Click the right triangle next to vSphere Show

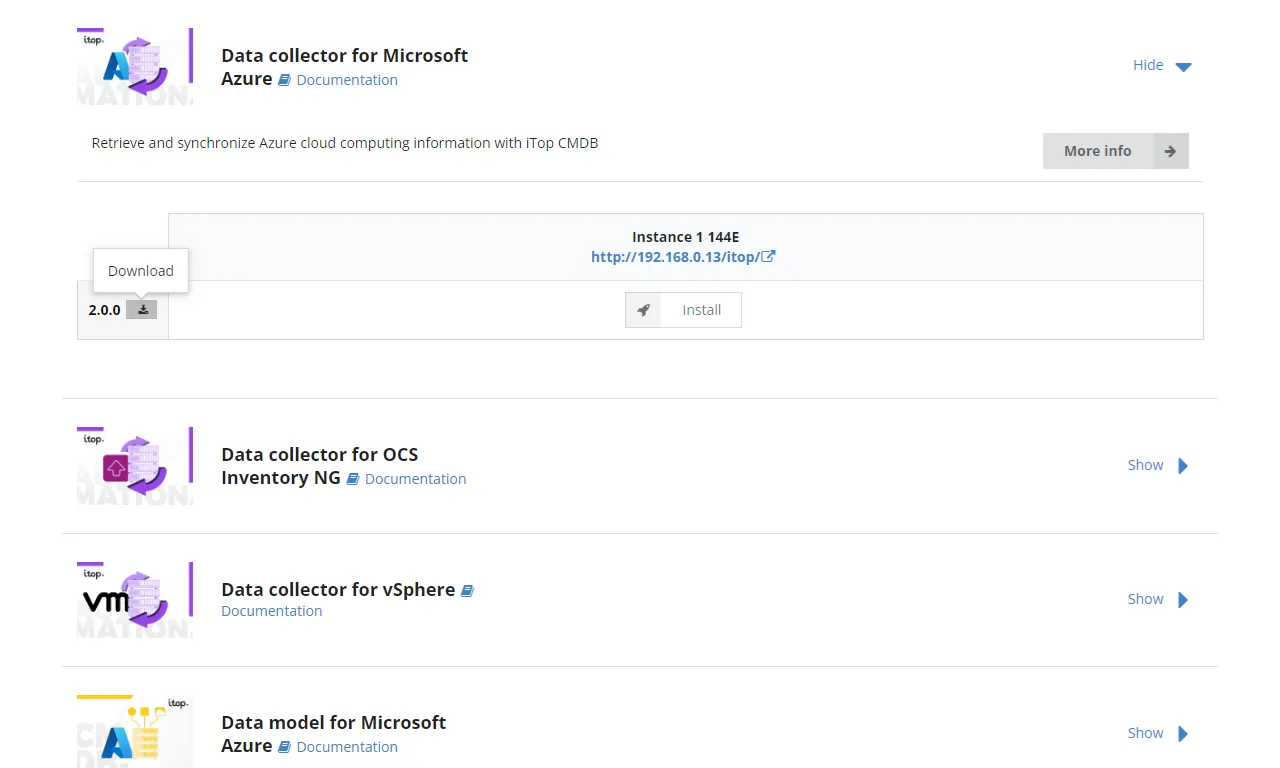tap(1183, 600)
